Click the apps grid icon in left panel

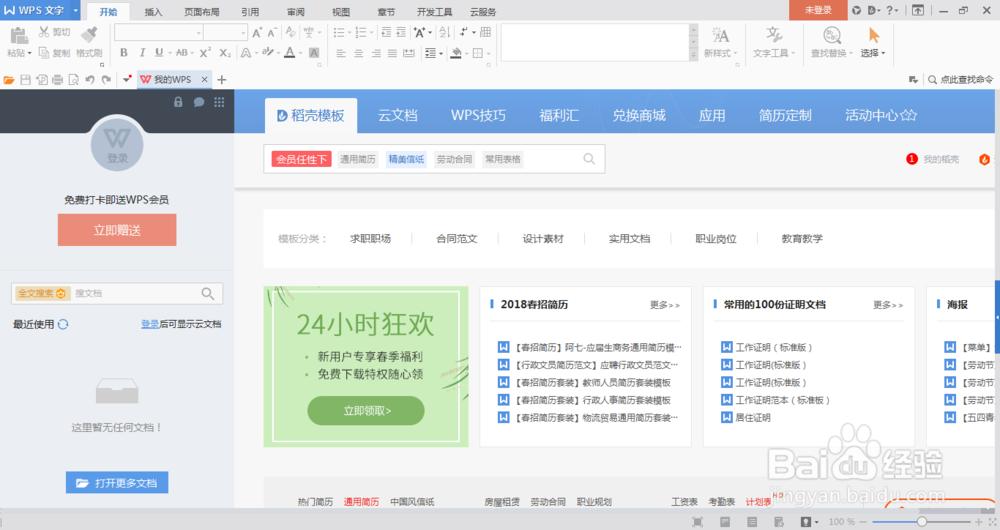(219, 102)
